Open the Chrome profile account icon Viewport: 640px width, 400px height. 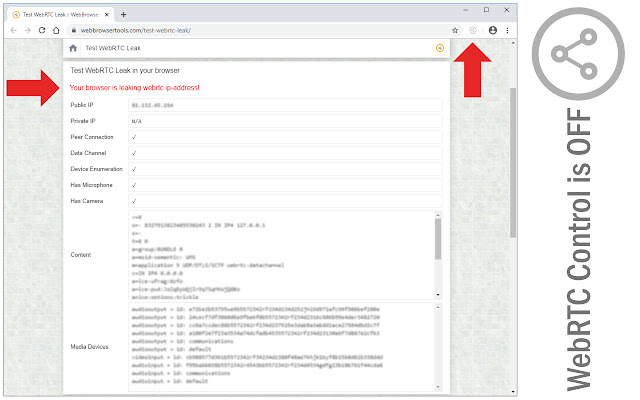[x=493, y=30]
